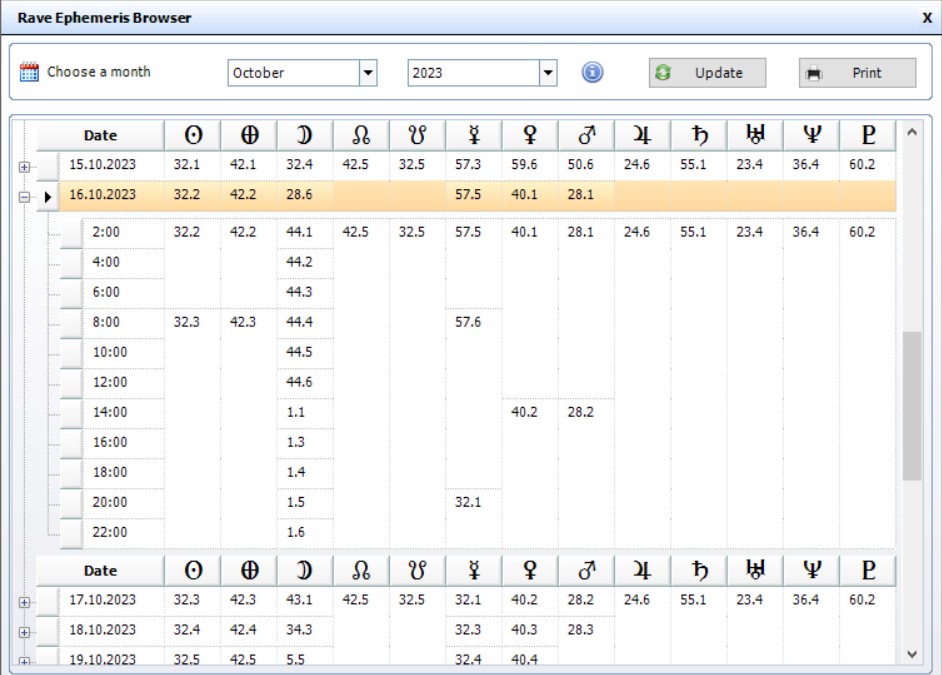Click the Venus symbol column header
The image size is (942, 675).
[529, 135]
